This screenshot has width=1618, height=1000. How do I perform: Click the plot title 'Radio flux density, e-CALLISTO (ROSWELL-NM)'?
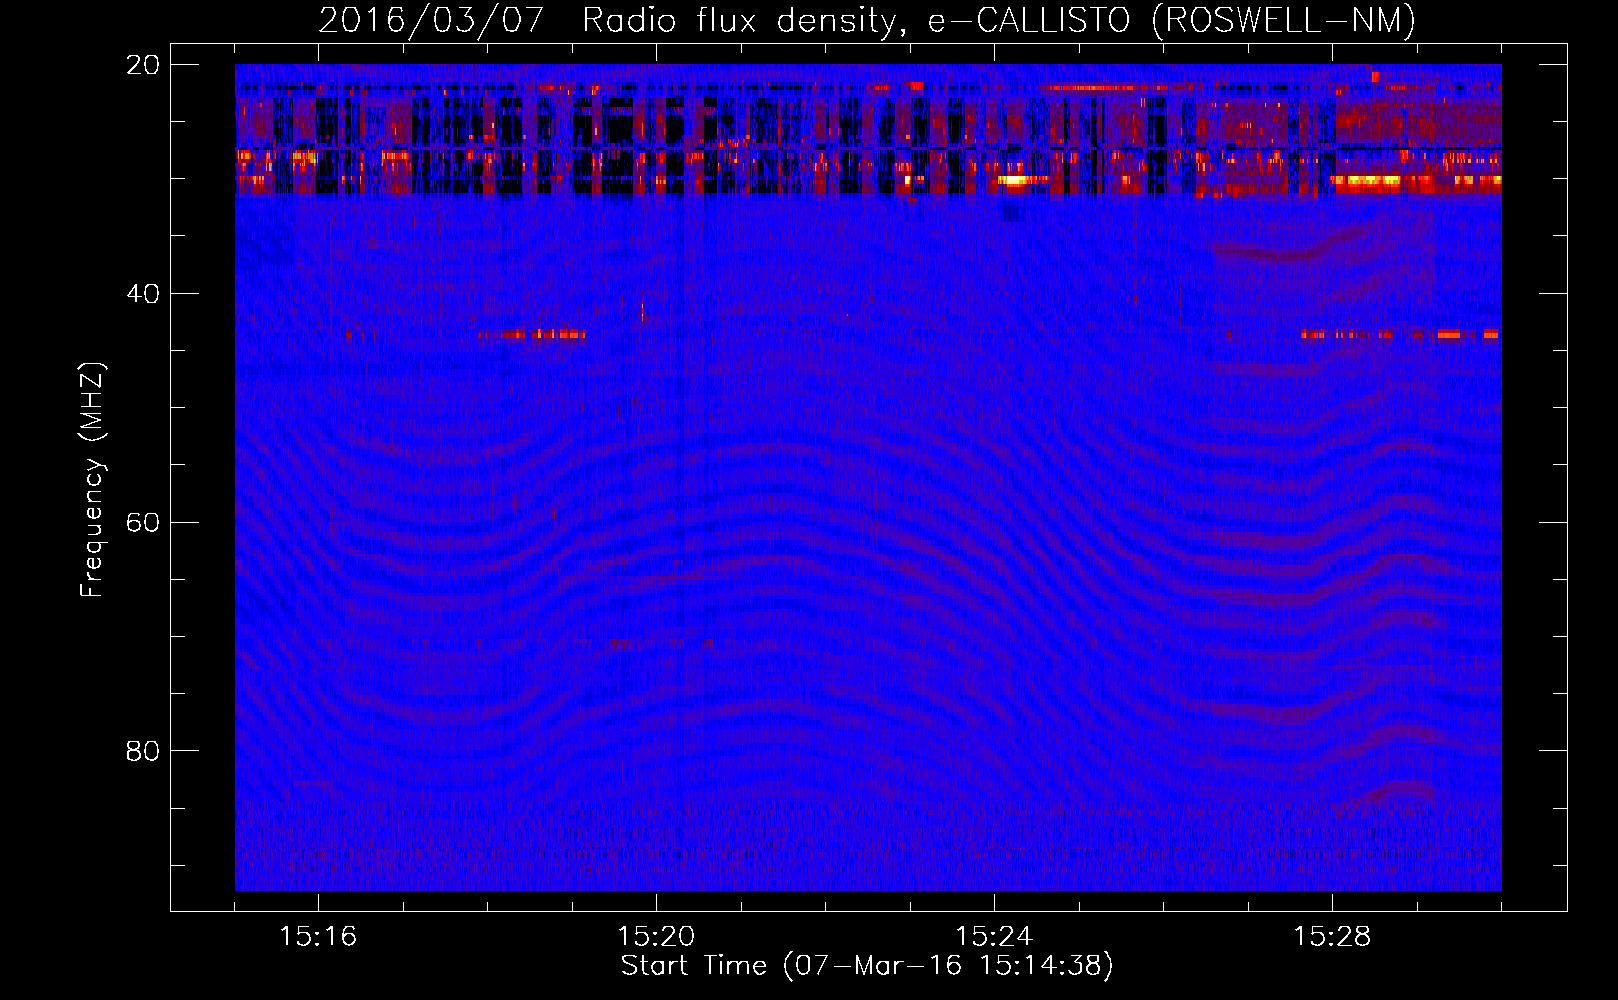(x=999, y=20)
